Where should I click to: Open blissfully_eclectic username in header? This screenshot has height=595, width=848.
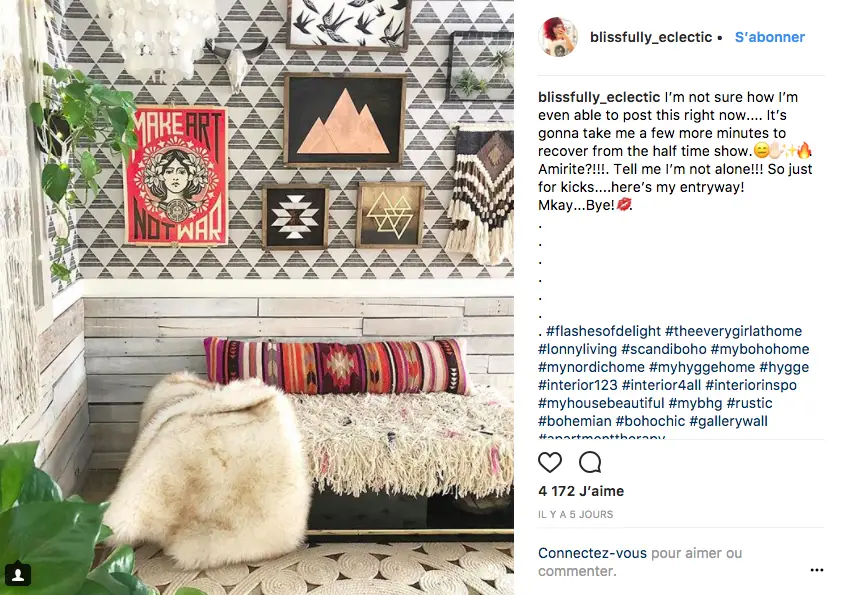[x=651, y=37]
